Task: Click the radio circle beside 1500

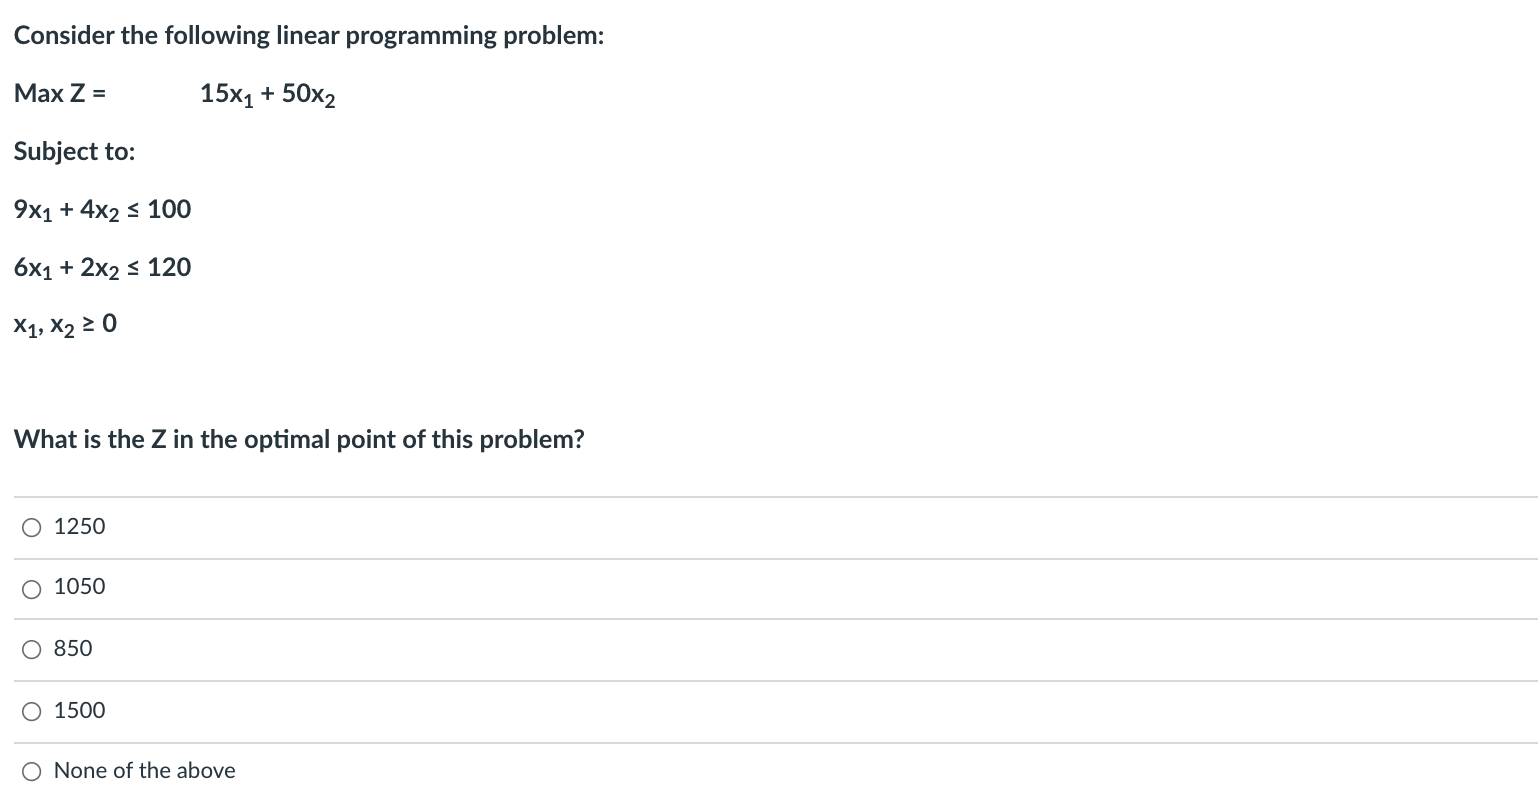Action: pyautogui.click(x=31, y=710)
